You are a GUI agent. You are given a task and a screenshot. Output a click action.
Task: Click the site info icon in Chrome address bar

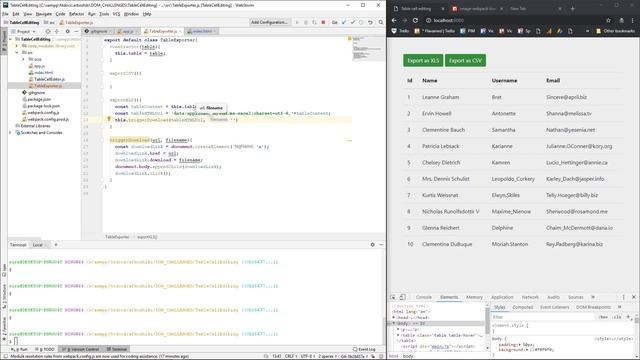pyautogui.click(x=429, y=20)
